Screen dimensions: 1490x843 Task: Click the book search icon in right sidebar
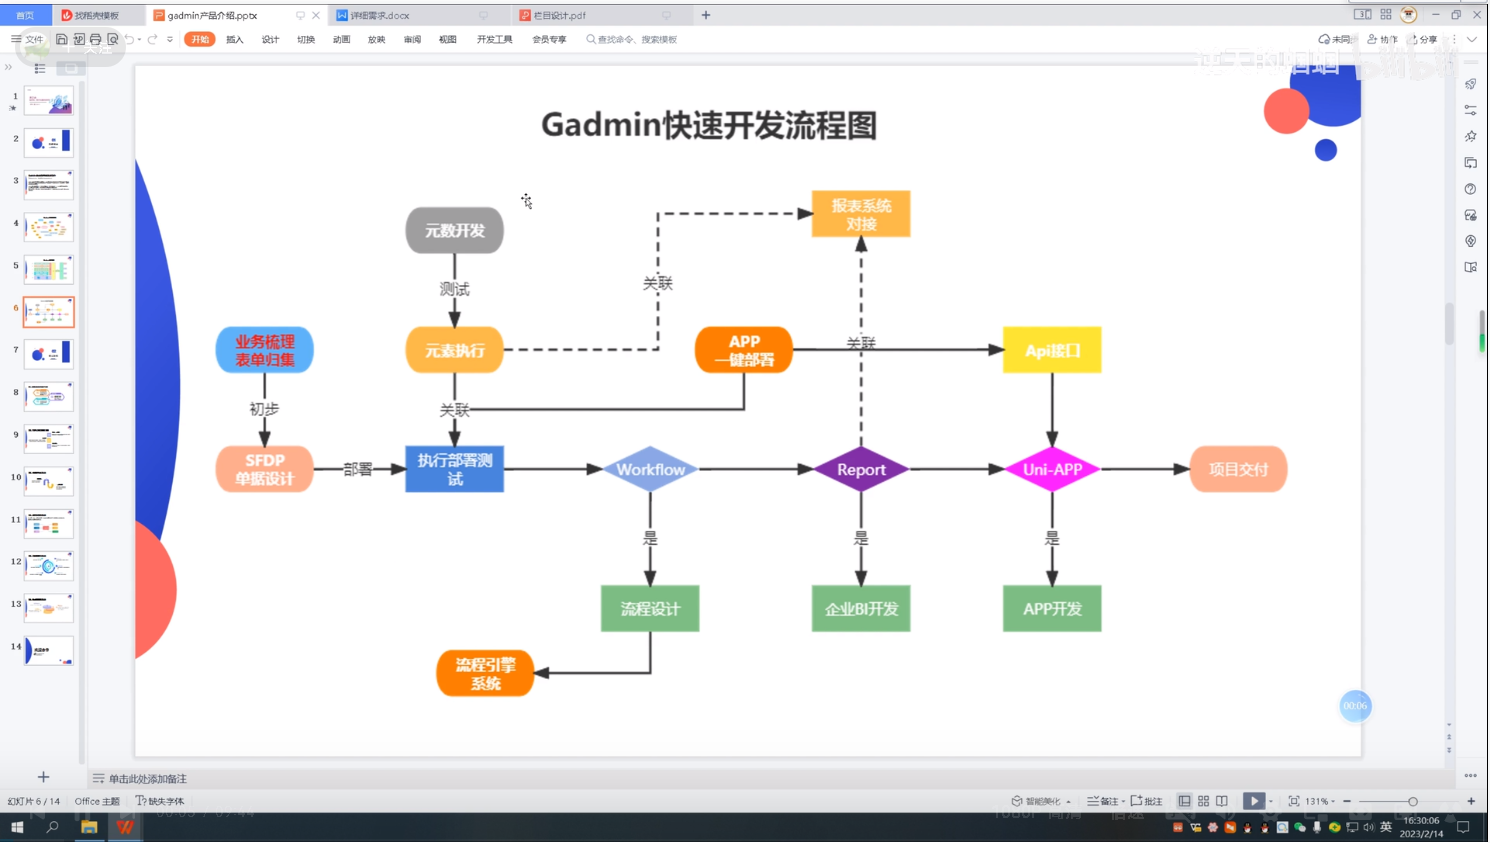tap(1470, 267)
